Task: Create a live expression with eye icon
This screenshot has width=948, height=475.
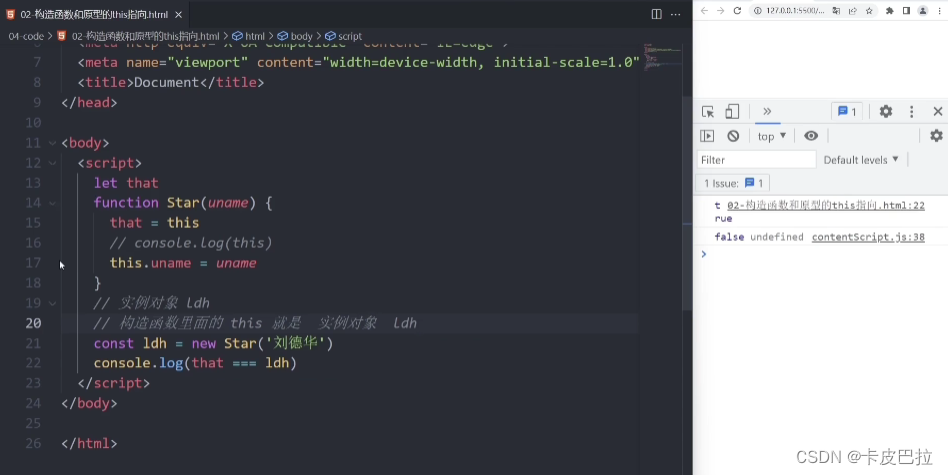Action: 811,136
